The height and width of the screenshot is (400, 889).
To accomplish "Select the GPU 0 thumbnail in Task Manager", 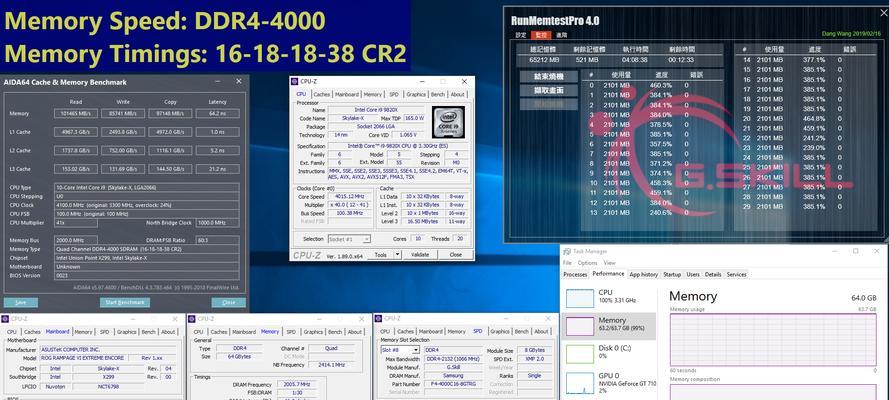I will pos(579,382).
